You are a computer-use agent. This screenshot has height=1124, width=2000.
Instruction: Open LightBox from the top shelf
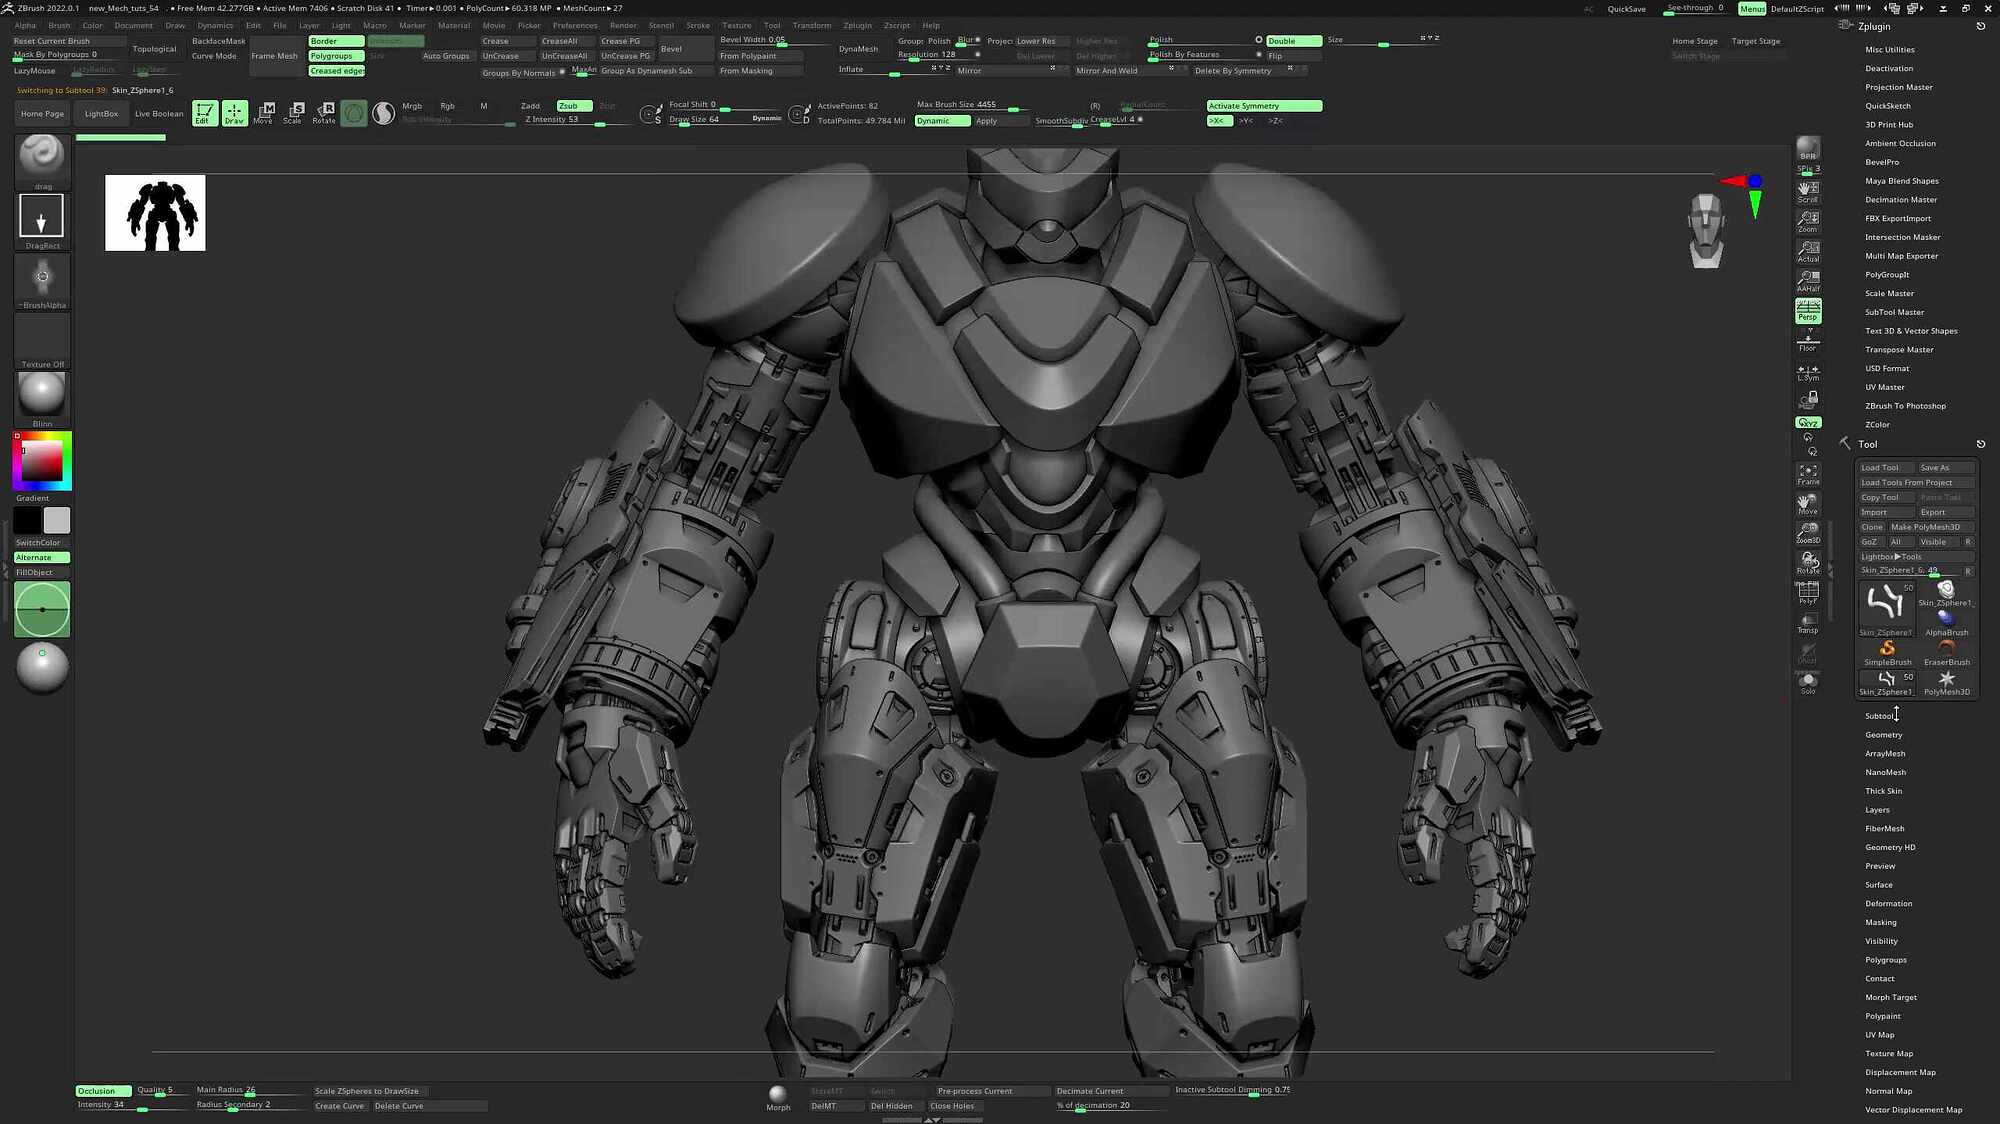100,113
